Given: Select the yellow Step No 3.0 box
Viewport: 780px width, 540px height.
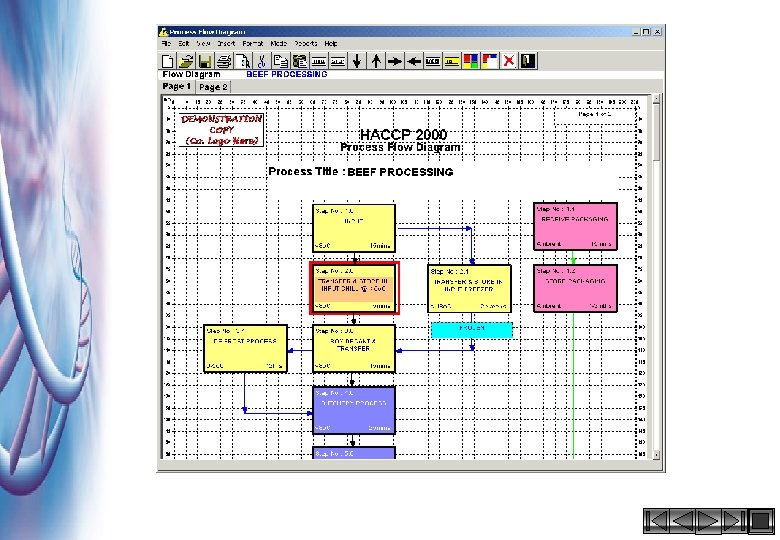Looking at the screenshot, I should point(354,349).
